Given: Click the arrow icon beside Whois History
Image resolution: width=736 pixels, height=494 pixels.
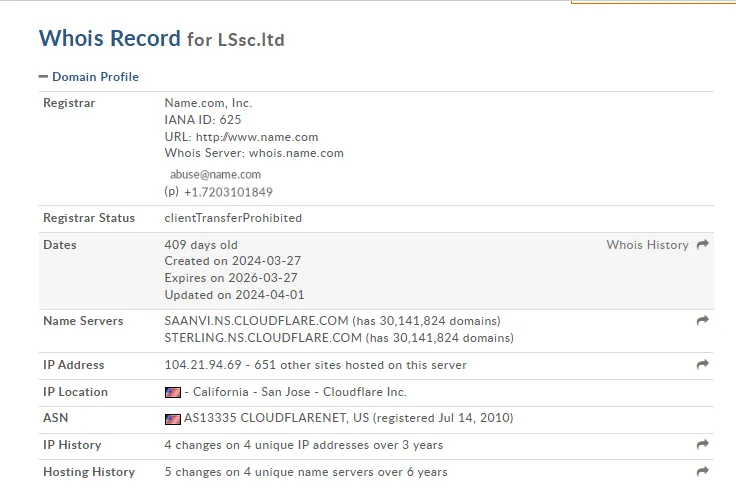Looking at the screenshot, I should [703, 245].
